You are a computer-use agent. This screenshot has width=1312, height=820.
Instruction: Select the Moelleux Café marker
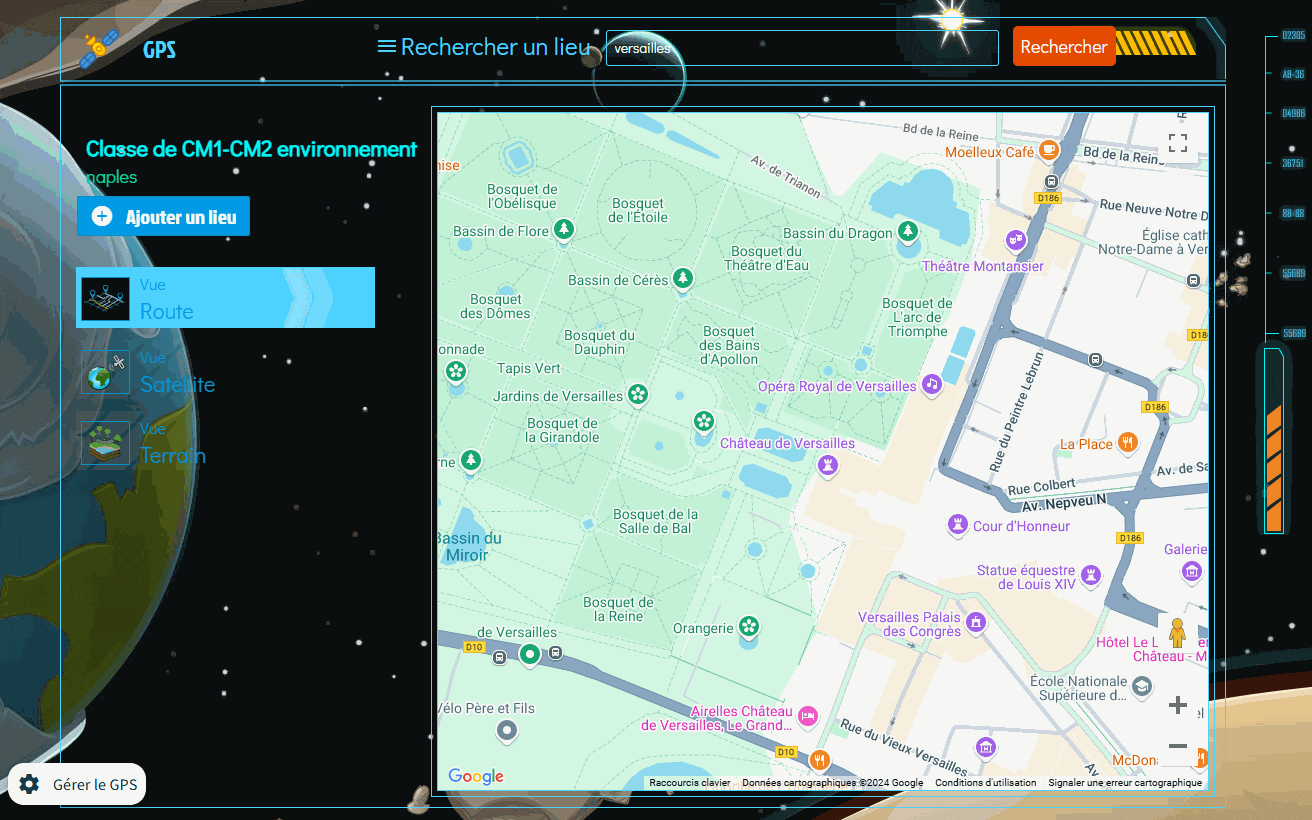point(1047,151)
